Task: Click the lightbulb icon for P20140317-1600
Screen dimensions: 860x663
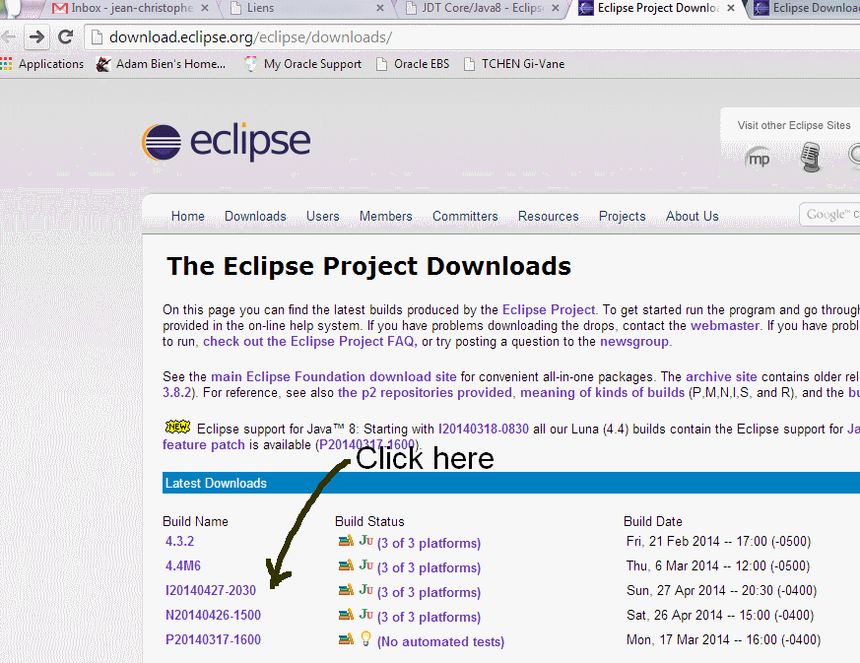Action: 366,640
